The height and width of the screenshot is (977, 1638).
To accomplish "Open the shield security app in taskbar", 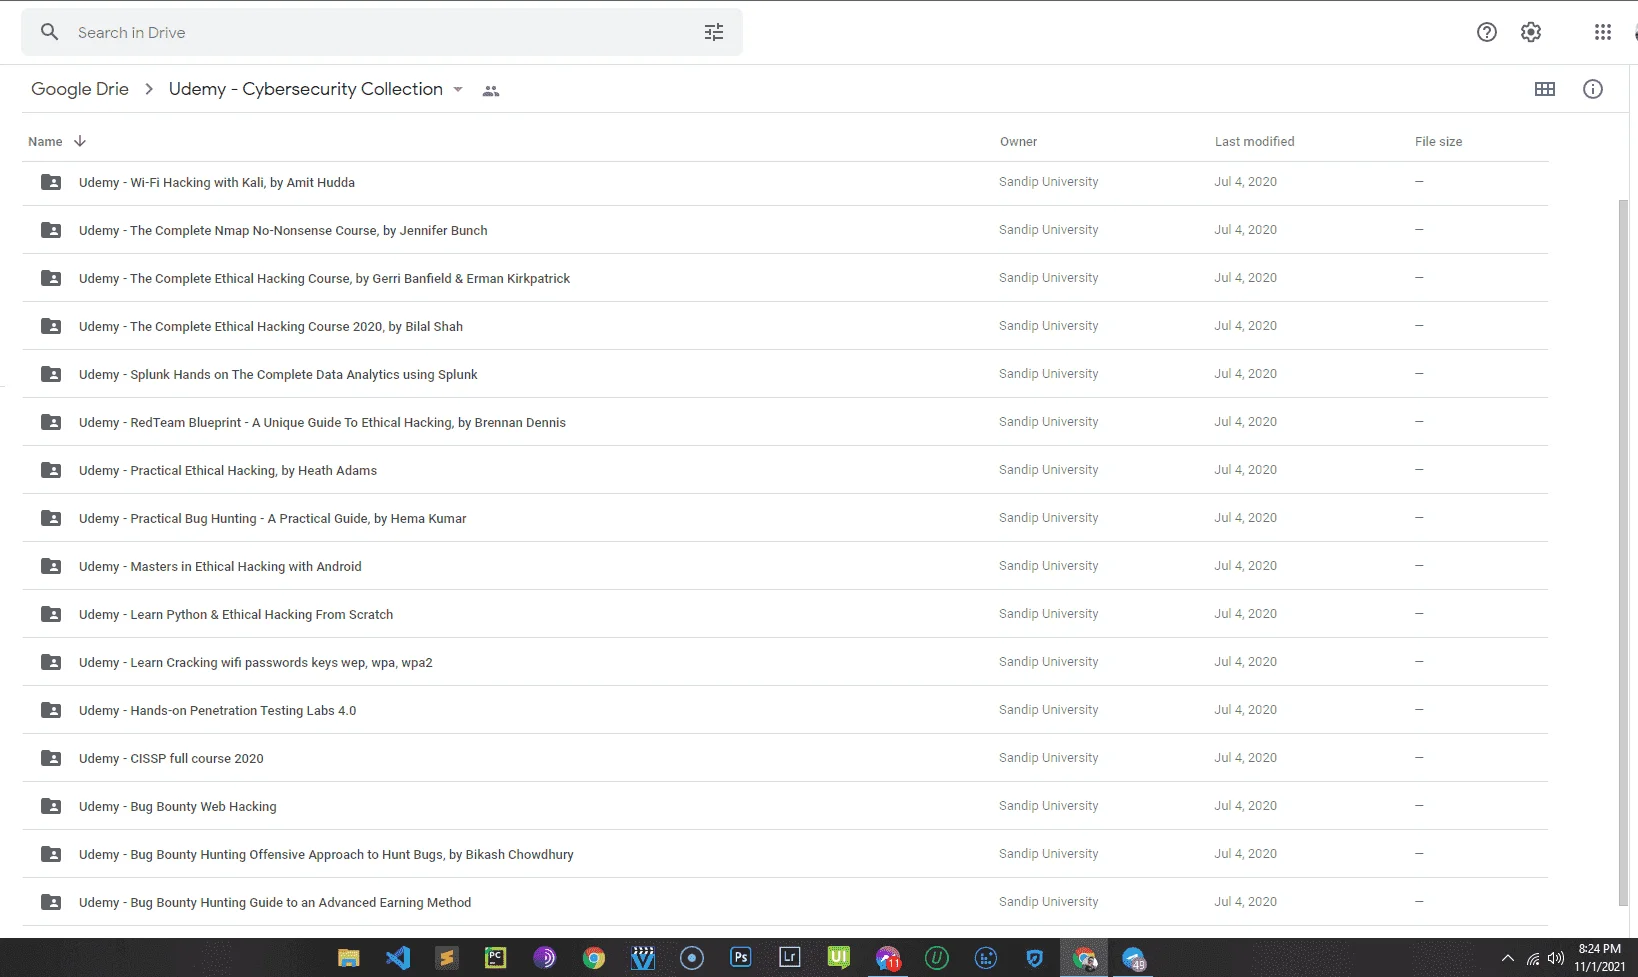I will 1035,958.
